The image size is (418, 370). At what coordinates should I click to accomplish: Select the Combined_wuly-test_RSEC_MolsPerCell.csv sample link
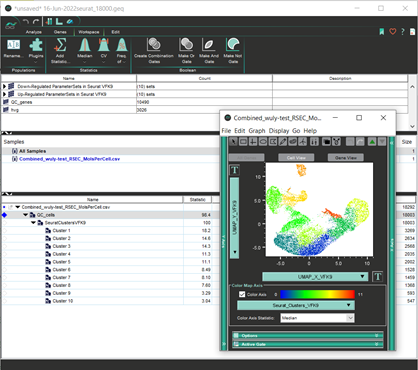coord(69,159)
